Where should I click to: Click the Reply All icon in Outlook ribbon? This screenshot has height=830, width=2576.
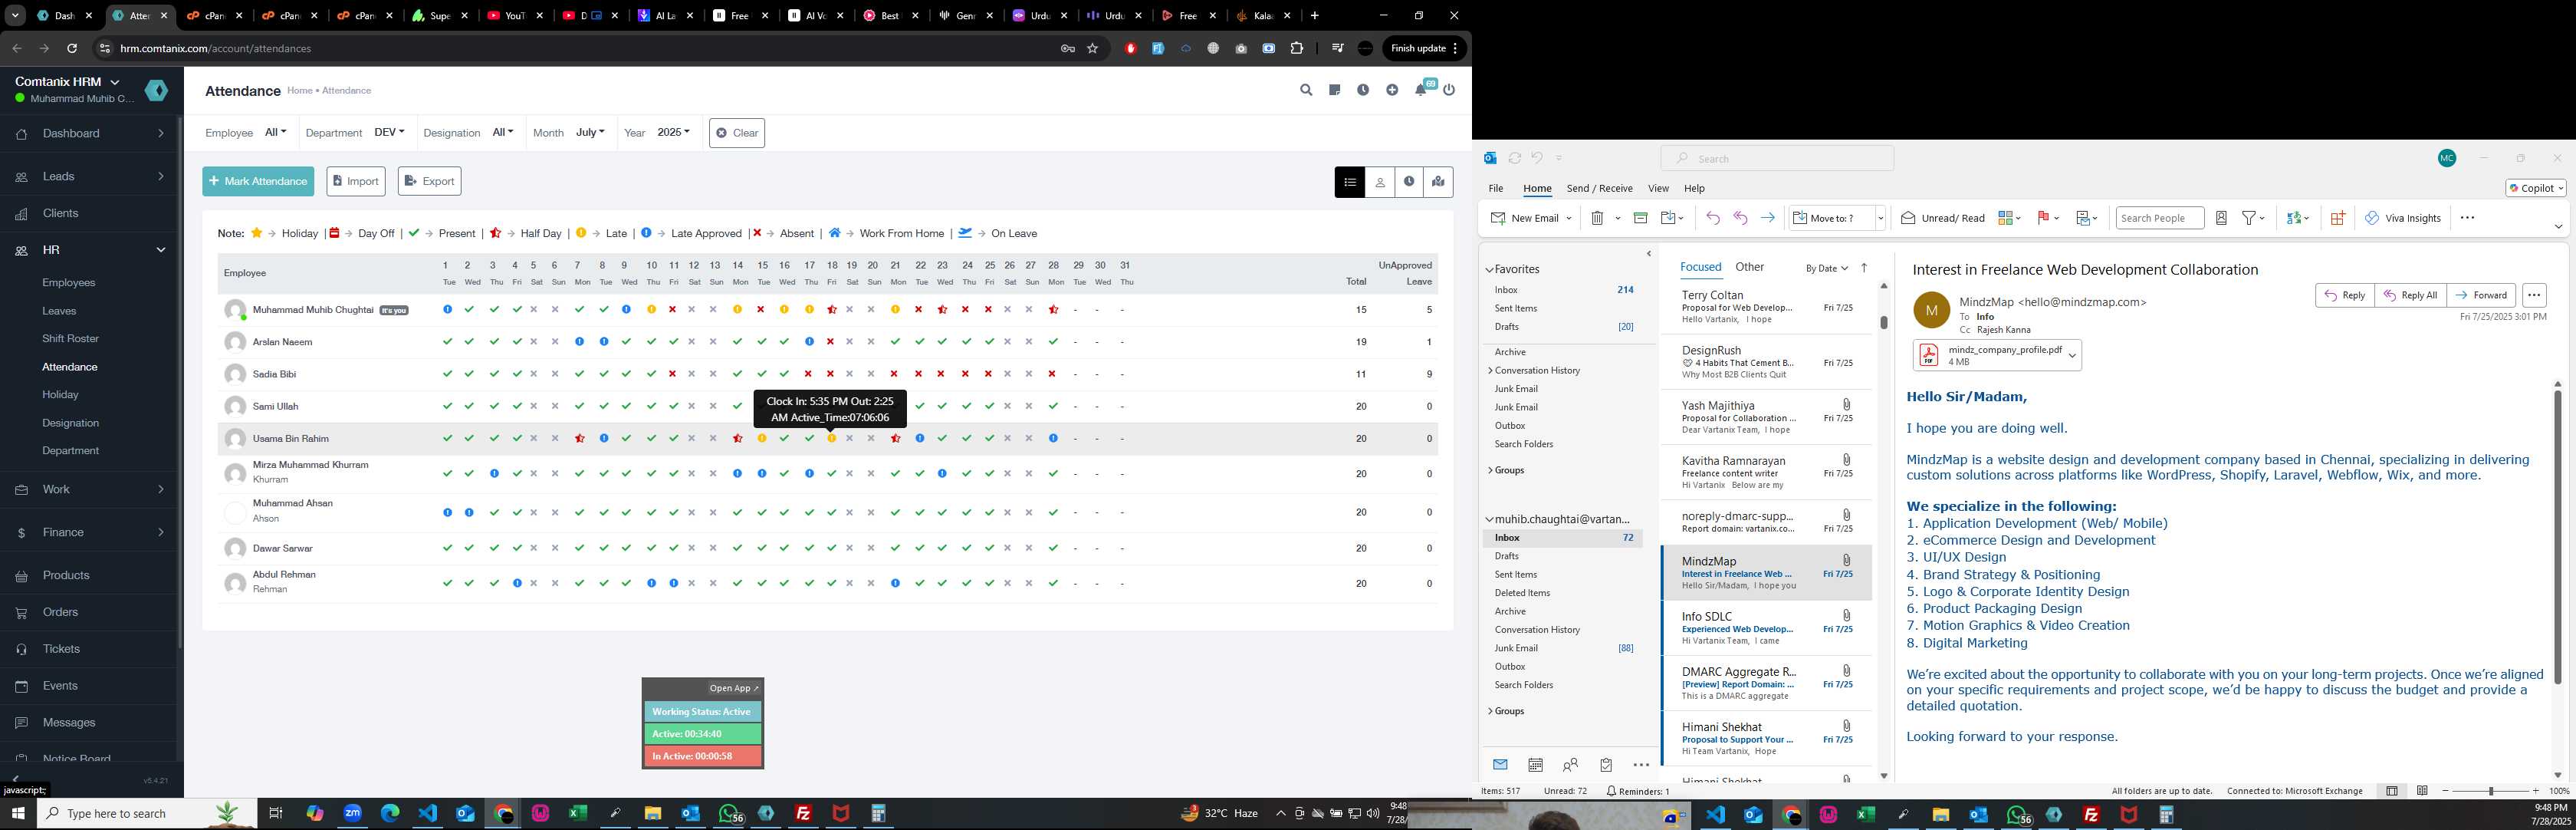tap(1740, 218)
